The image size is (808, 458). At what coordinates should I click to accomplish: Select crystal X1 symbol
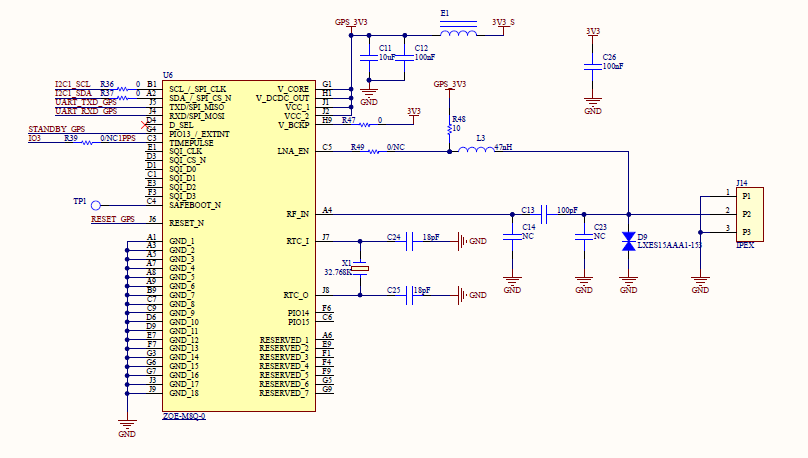point(362,267)
